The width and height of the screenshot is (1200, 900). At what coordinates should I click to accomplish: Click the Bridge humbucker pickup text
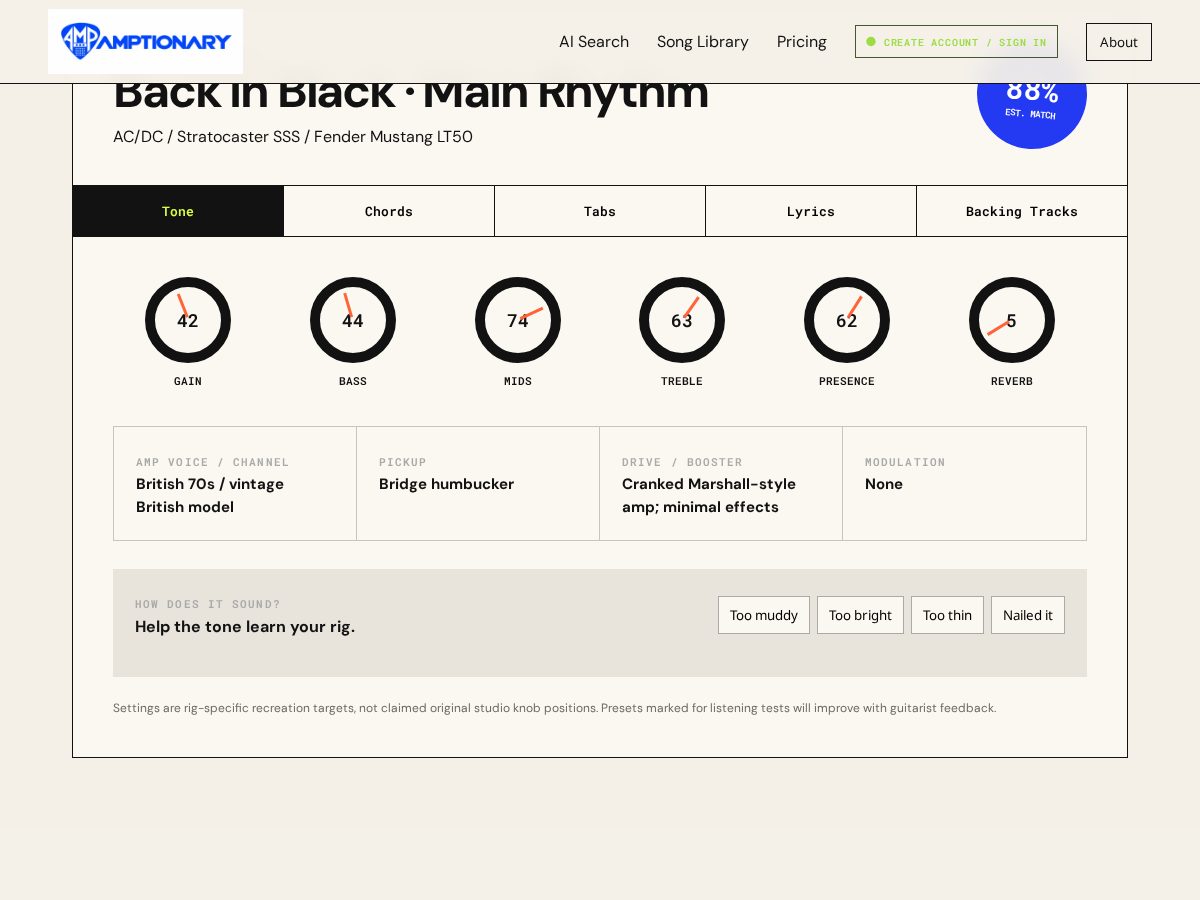[x=446, y=484]
